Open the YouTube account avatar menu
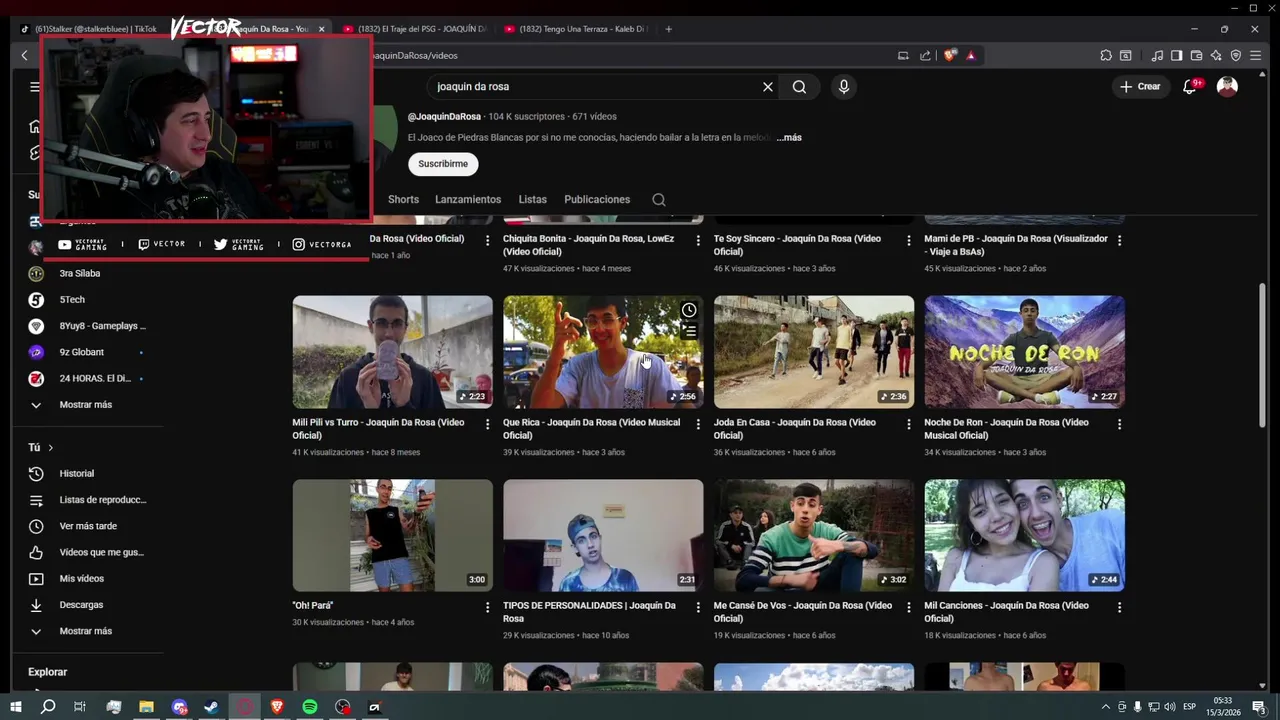This screenshot has height=720, width=1280. [1227, 87]
